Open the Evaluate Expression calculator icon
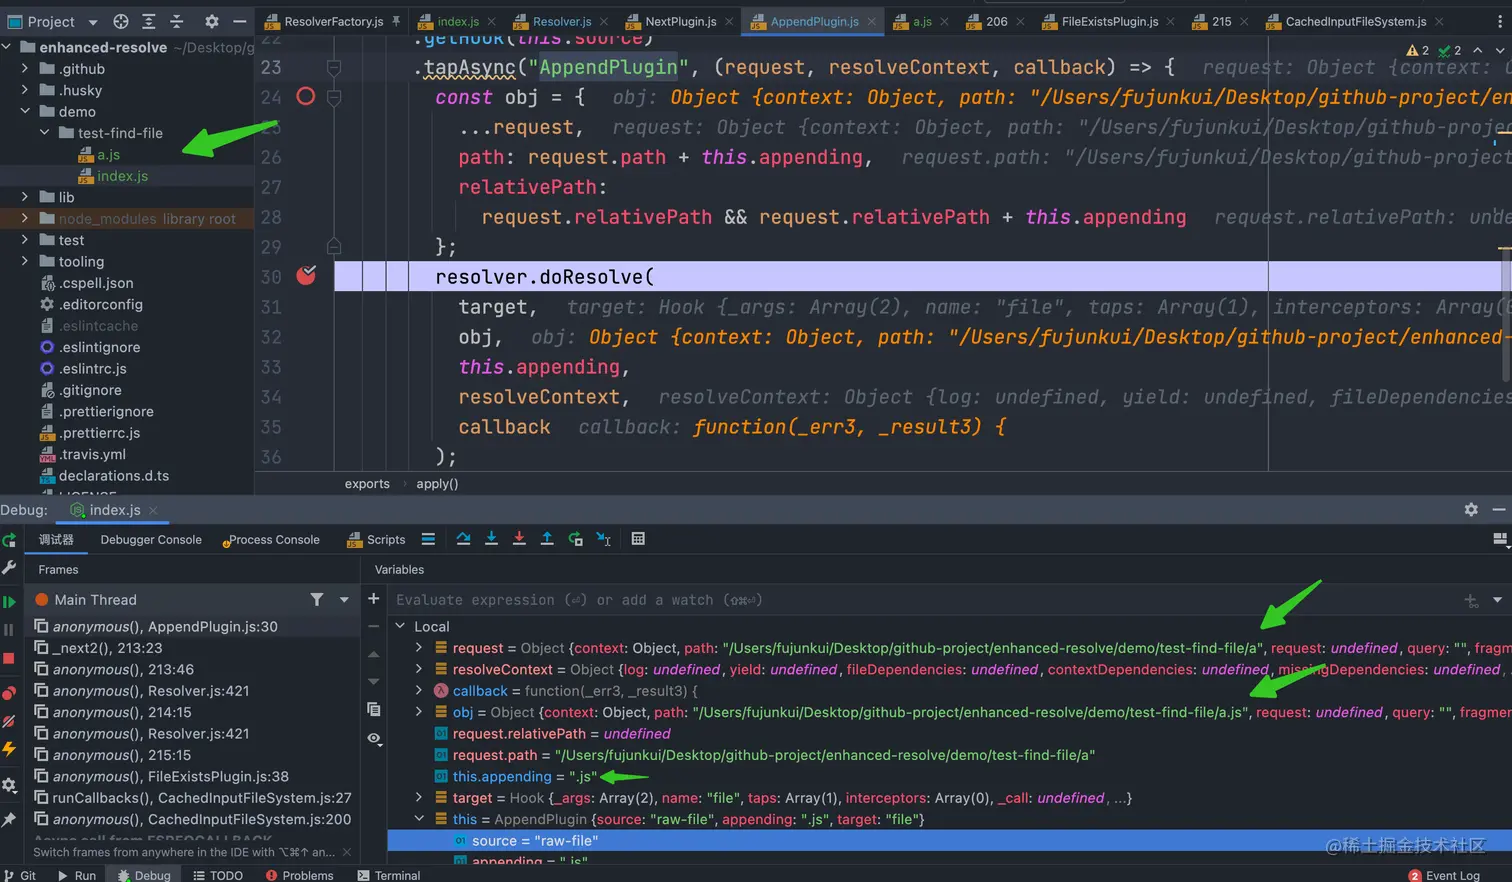This screenshot has width=1512, height=882. tap(638, 539)
